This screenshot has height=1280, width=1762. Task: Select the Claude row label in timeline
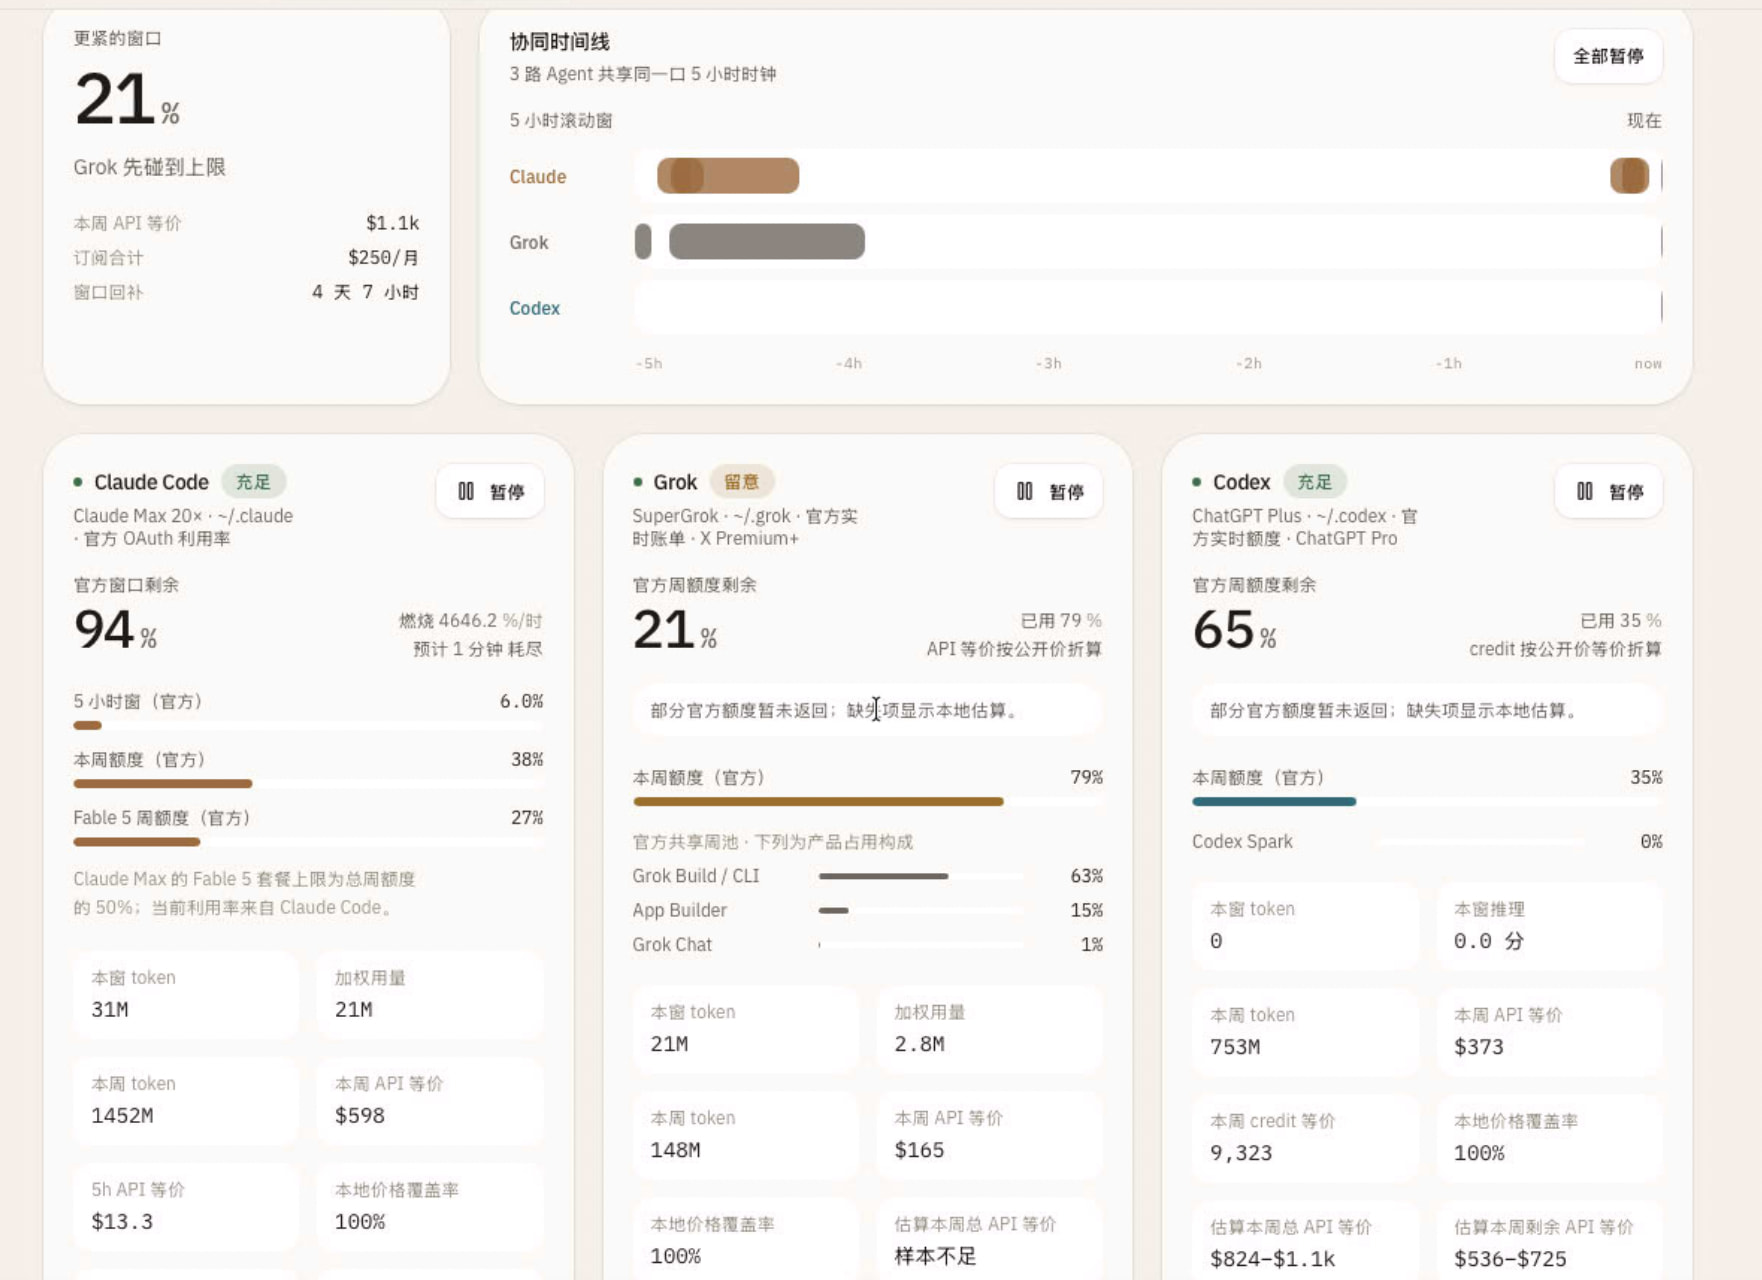pyautogui.click(x=538, y=177)
